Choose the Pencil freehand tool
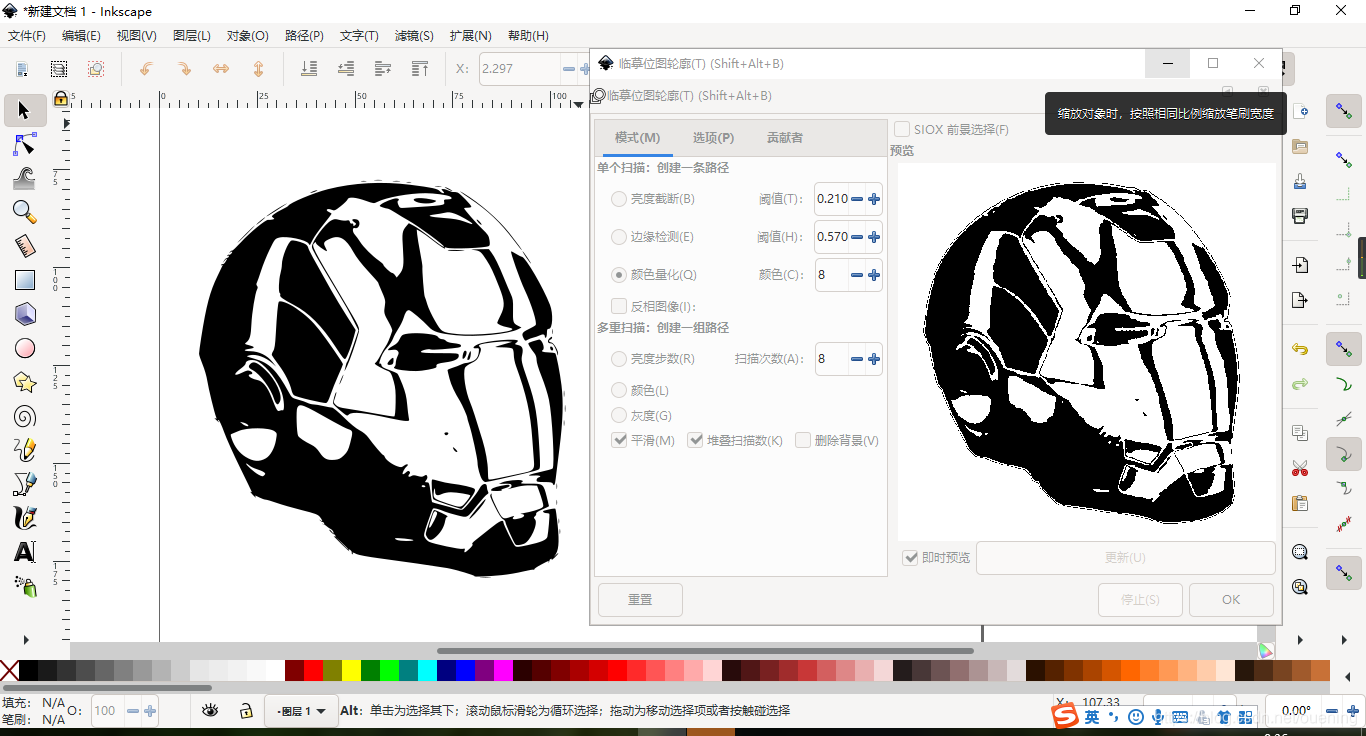1366x736 pixels. [25, 450]
